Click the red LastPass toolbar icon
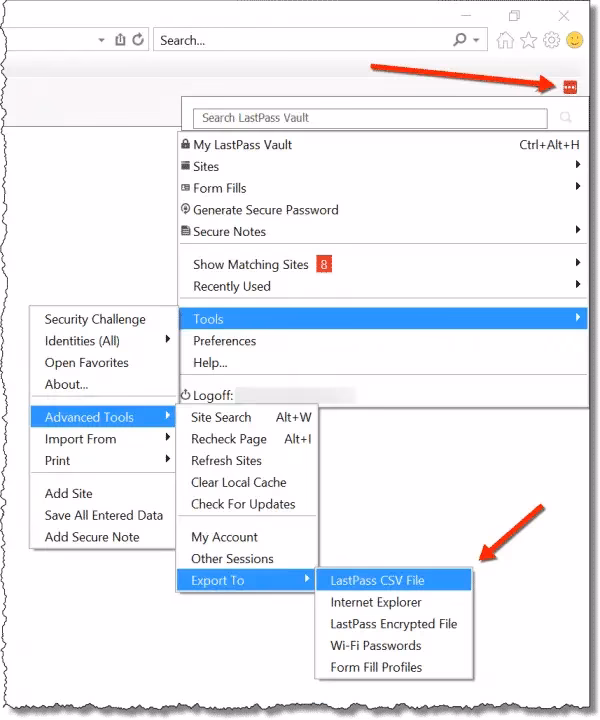 point(570,87)
